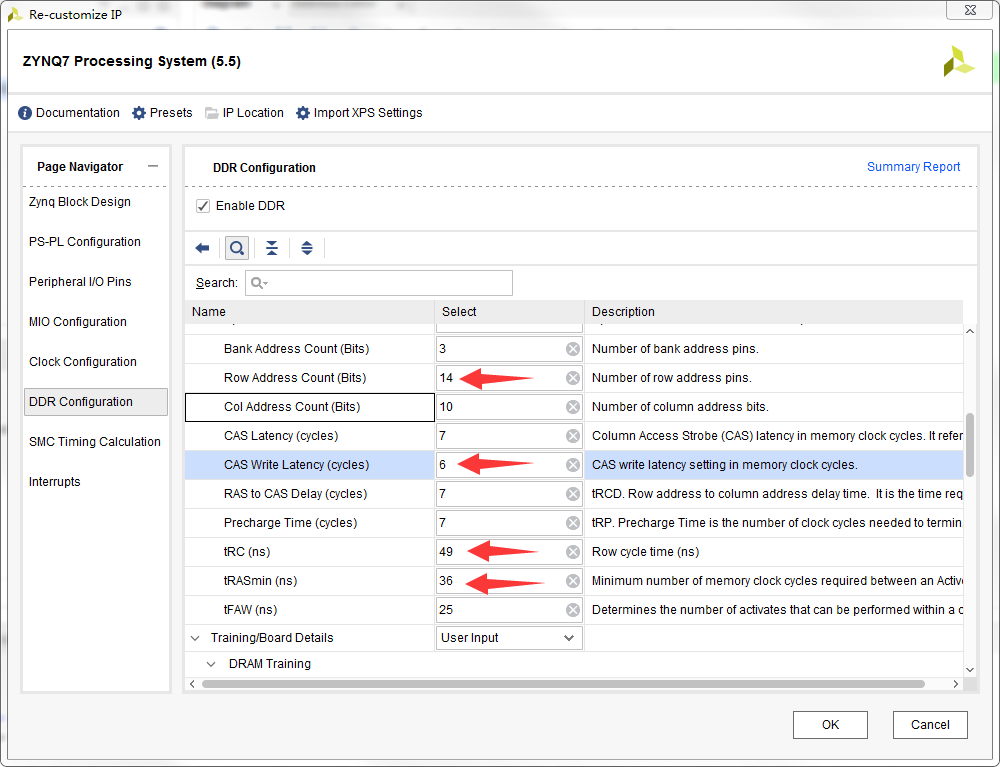Viewport: 1000px width, 767px height.
Task: Select DDR Configuration page
Action: (x=96, y=402)
